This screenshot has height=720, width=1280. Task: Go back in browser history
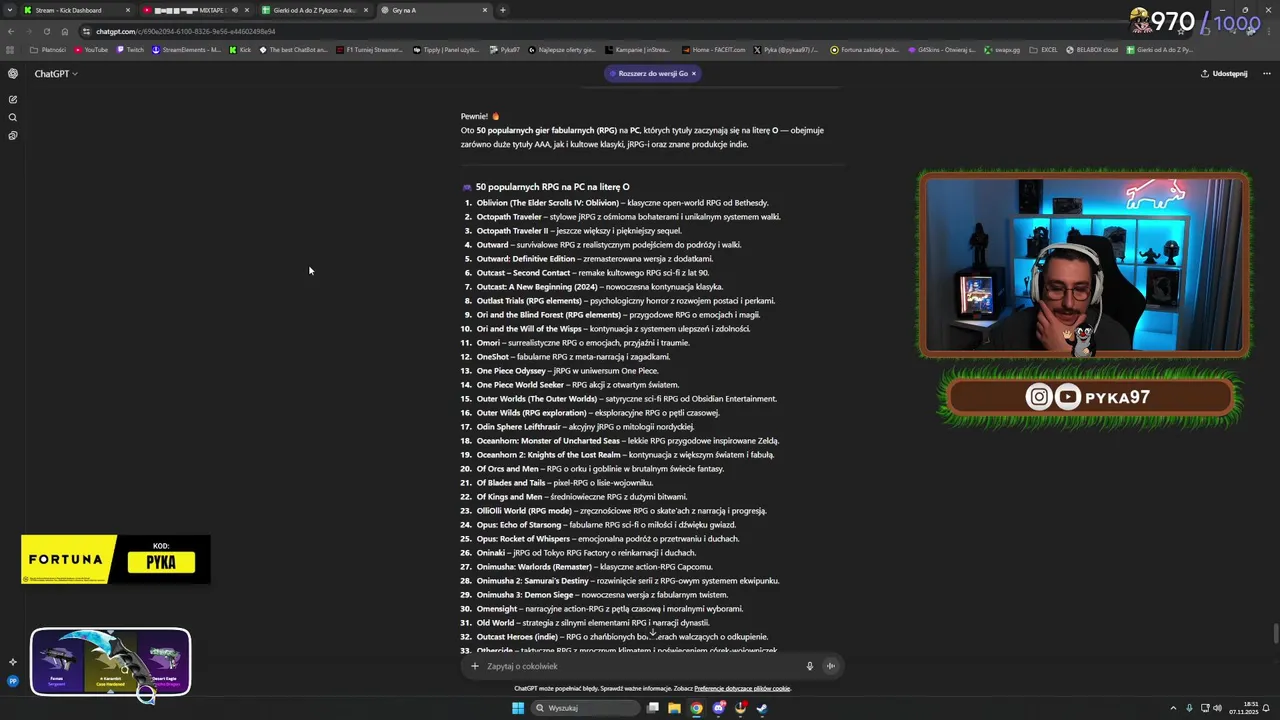coord(11,31)
